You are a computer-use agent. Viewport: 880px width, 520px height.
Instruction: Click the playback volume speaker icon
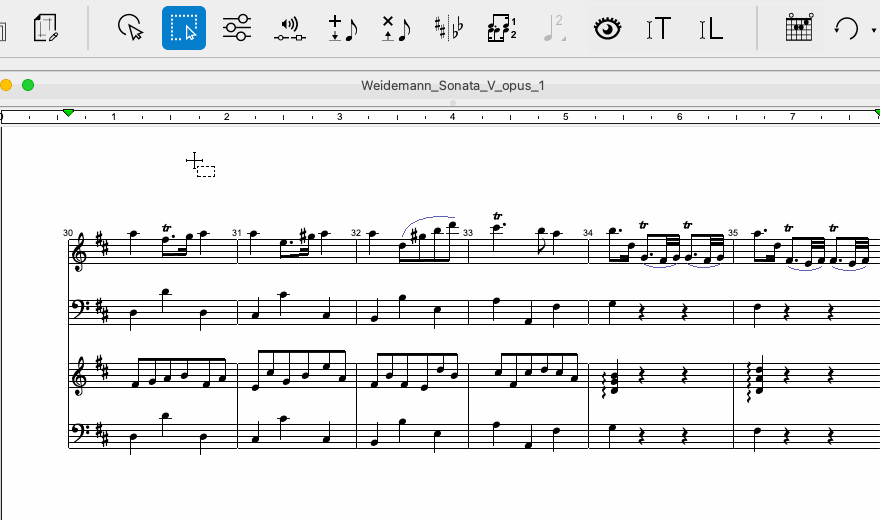290,29
